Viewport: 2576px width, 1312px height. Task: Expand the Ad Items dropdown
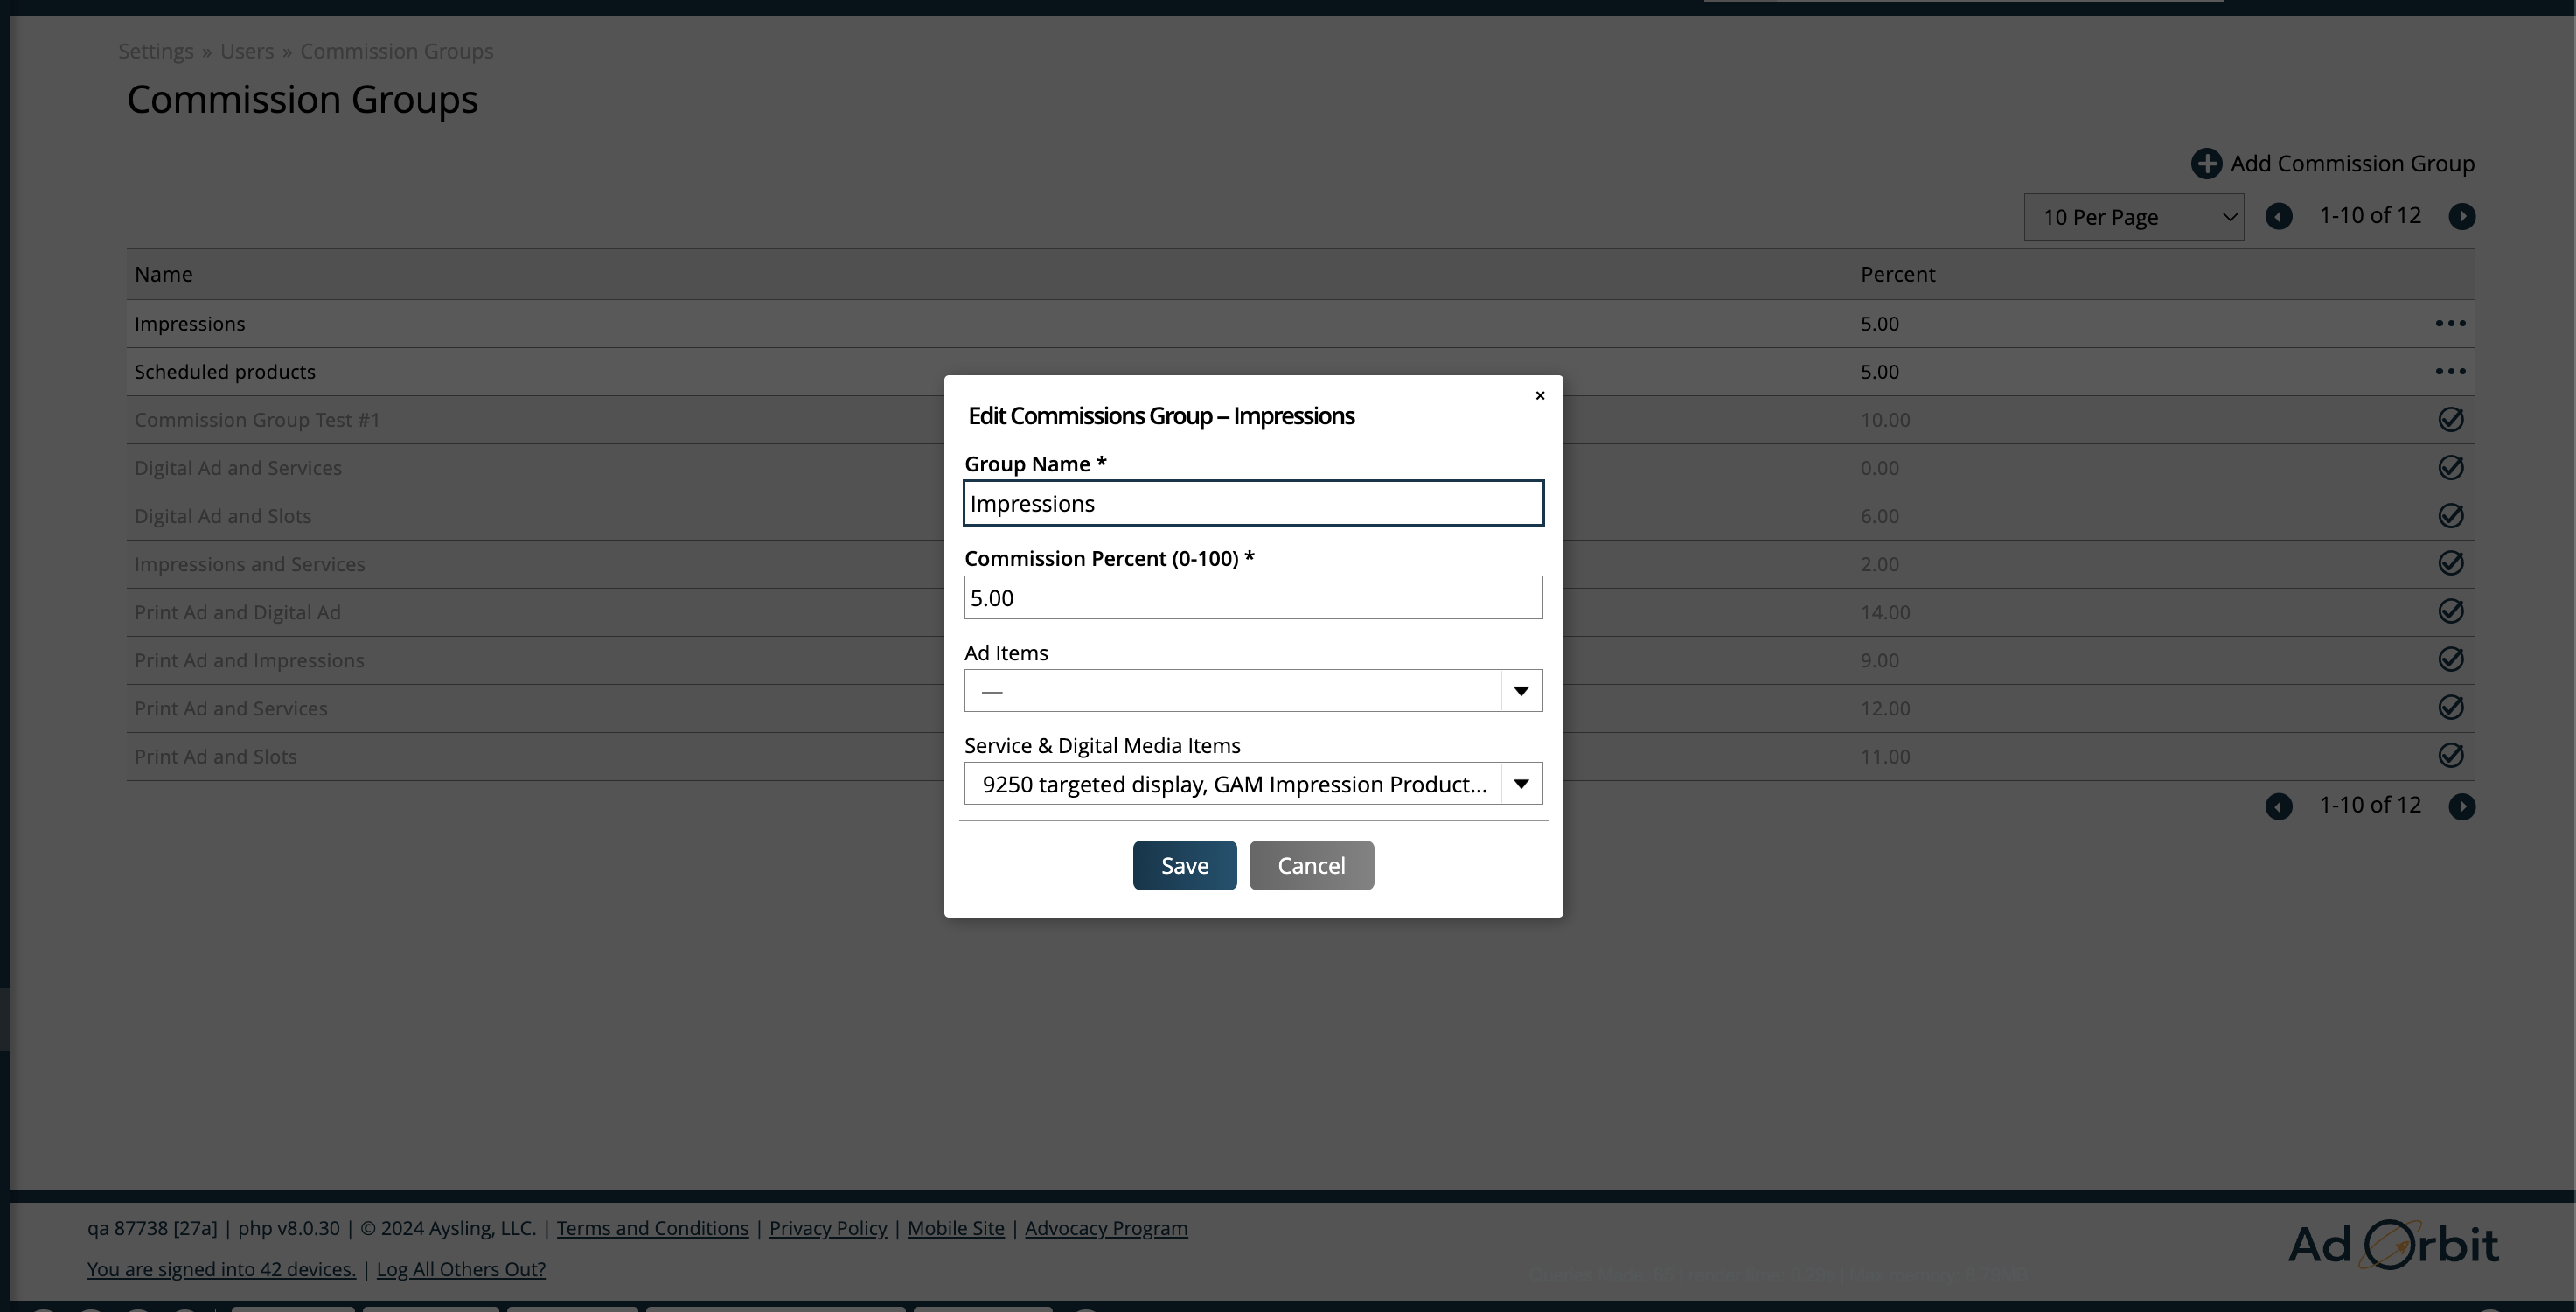point(1520,691)
